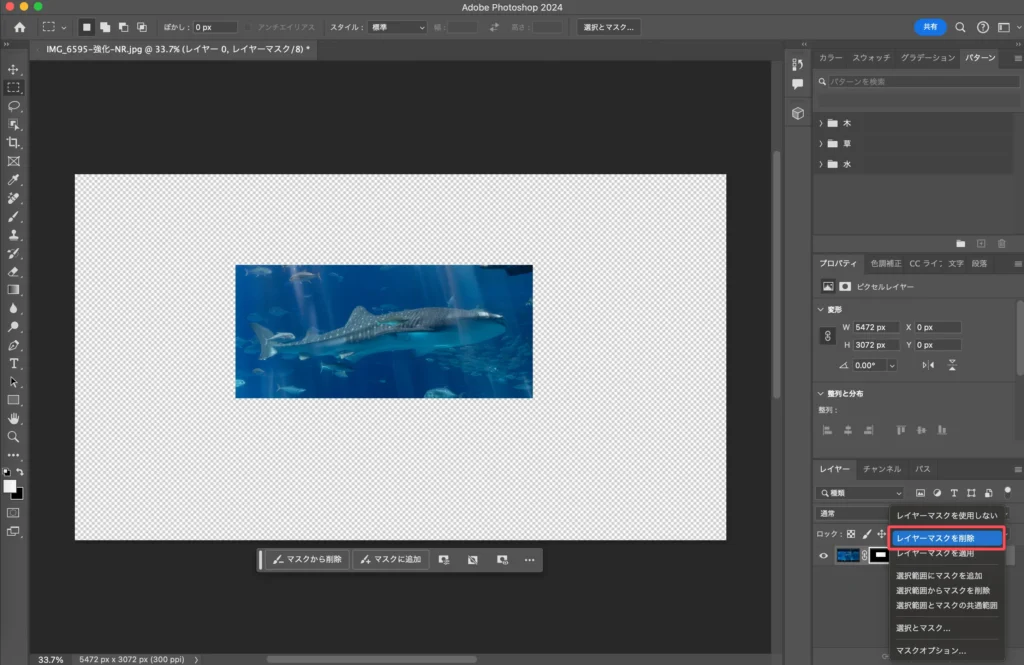The height and width of the screenshot is (665, 1024).
Task: Toggle visibility of layer 0 eye icon
Action: coord(824,556)
